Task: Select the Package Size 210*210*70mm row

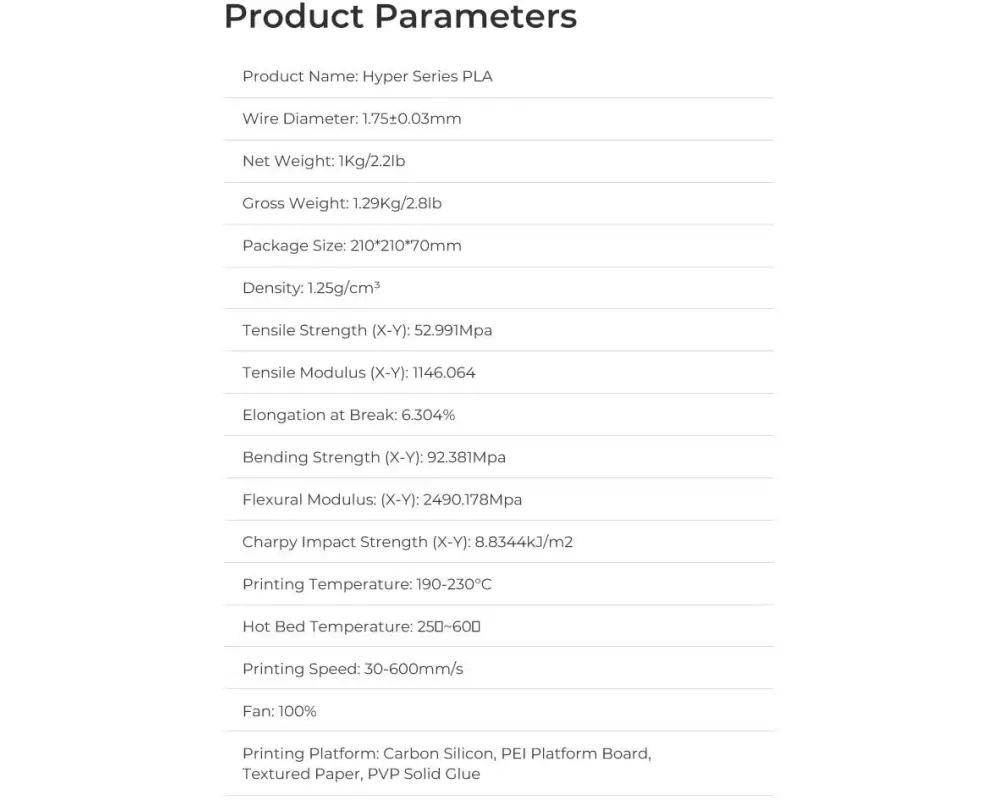Action: [x=352, y=246]
